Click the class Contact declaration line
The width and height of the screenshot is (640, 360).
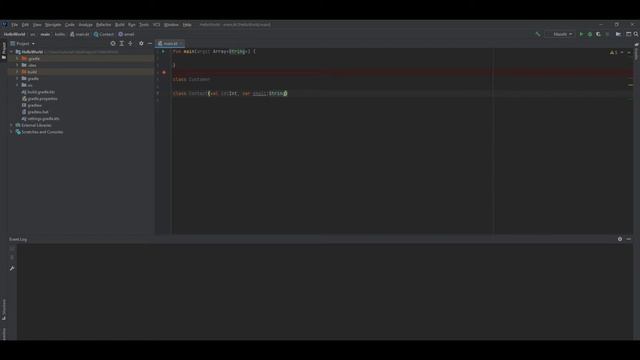[230, 93]
